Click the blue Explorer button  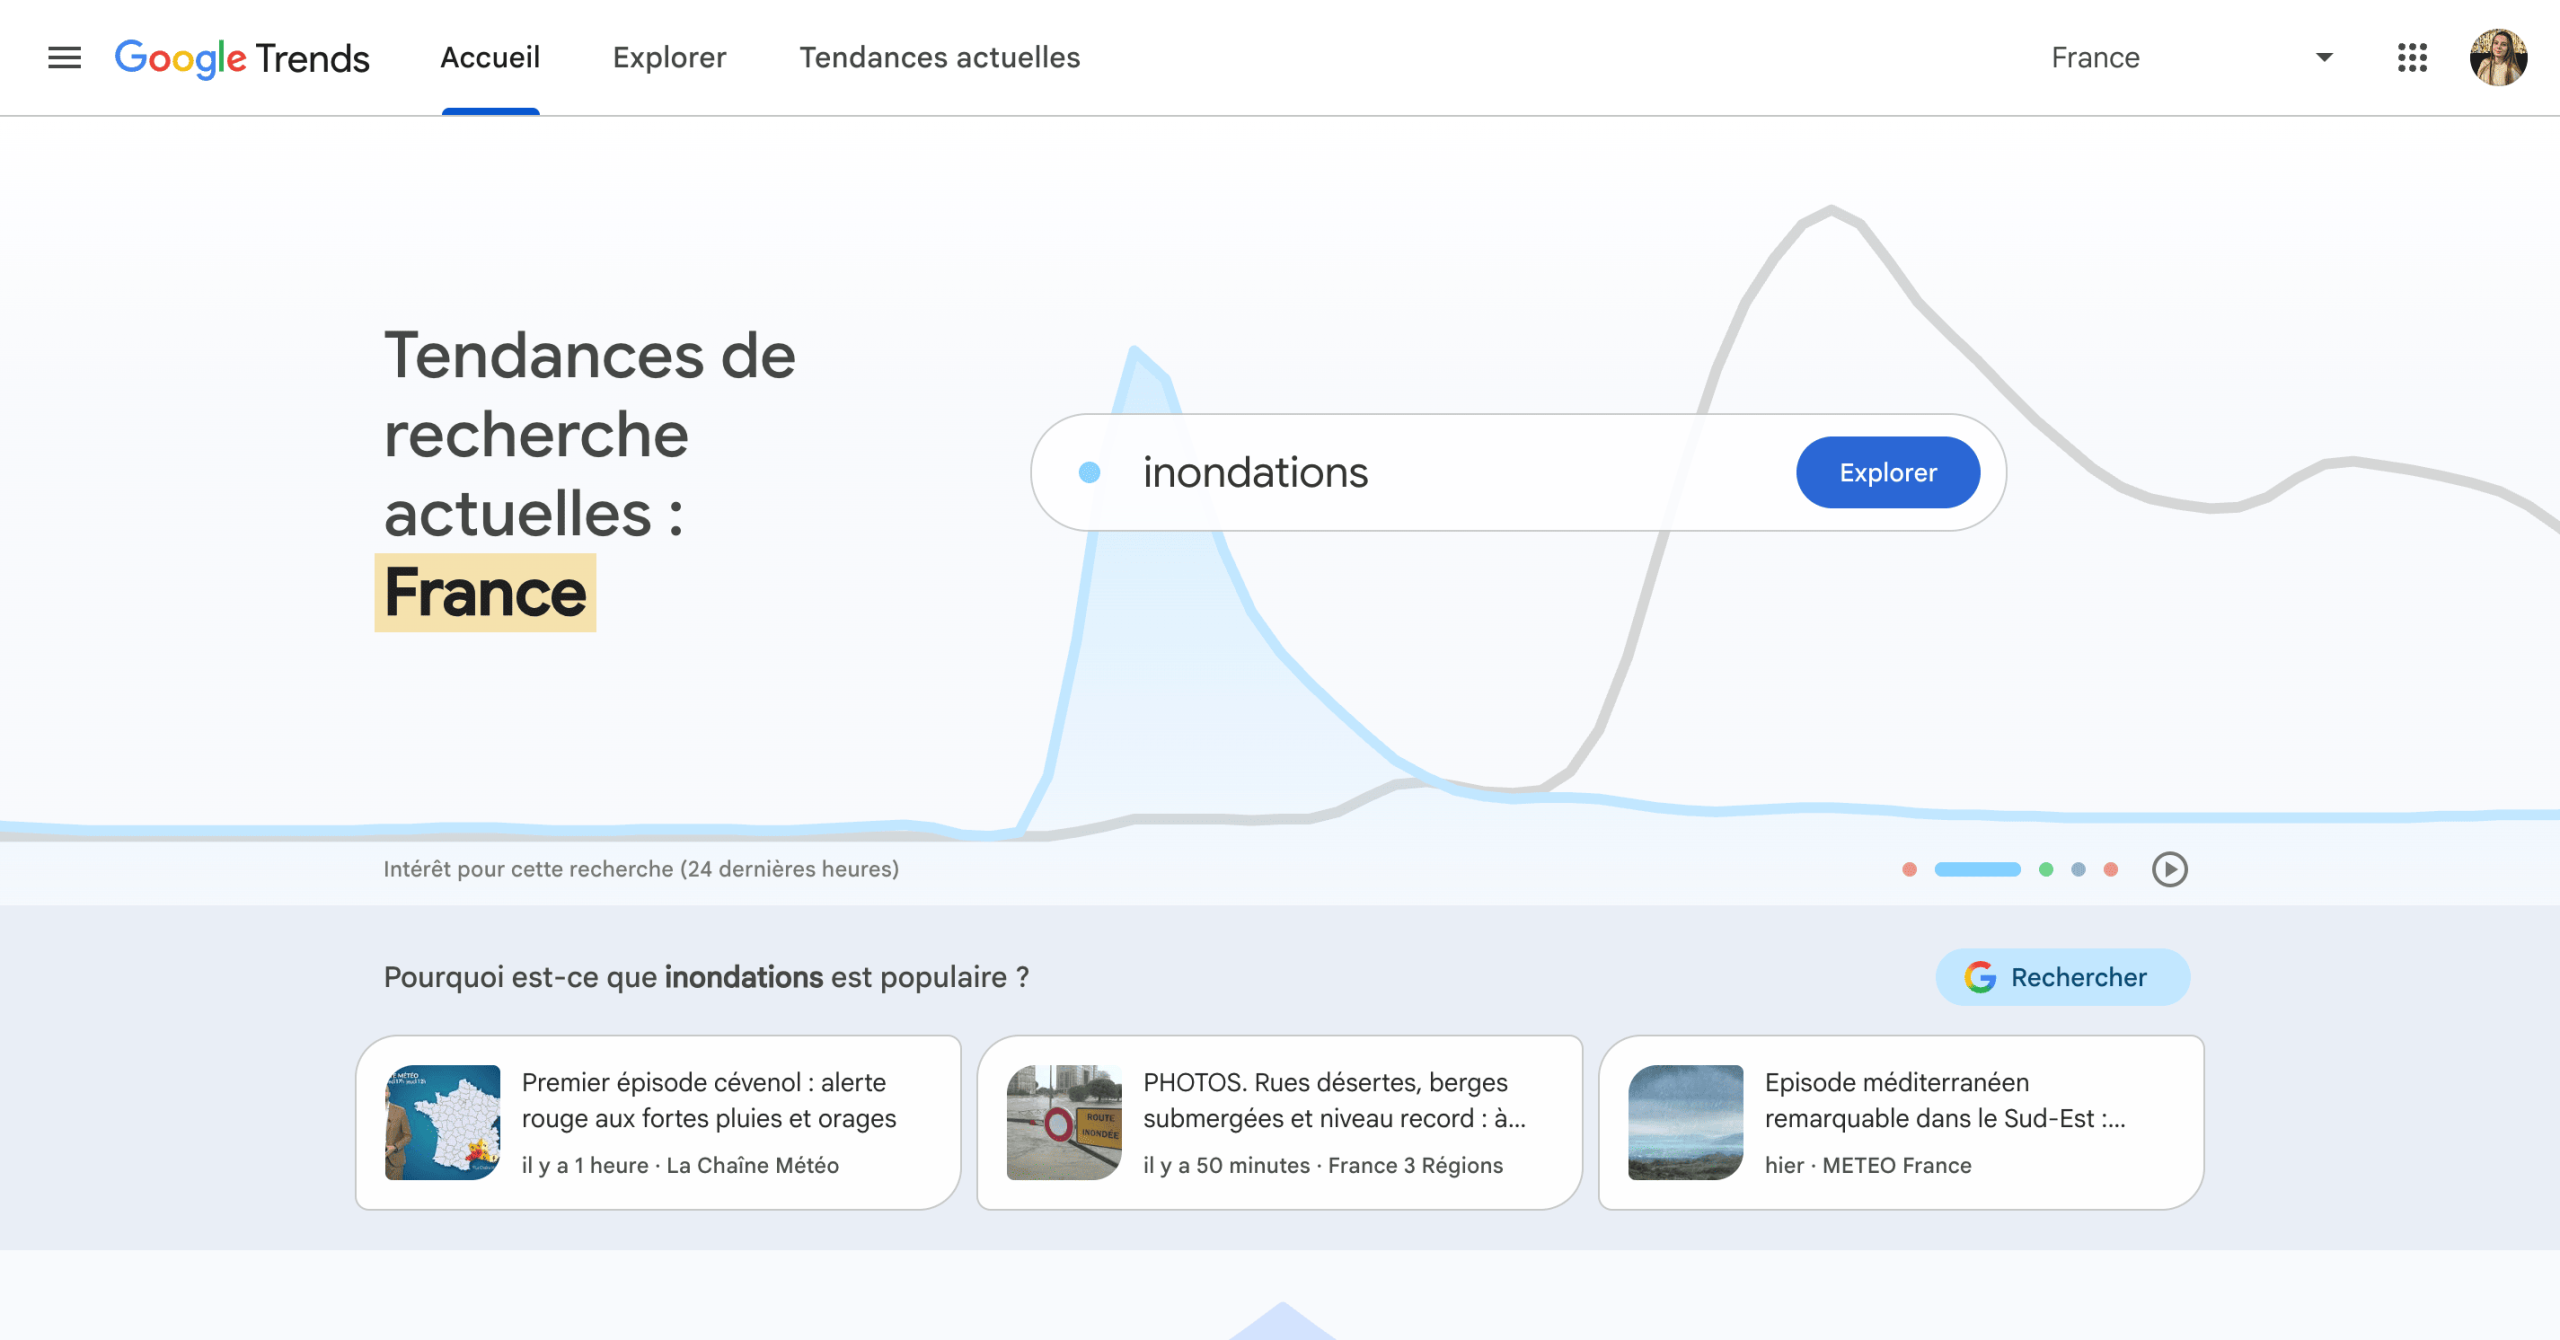(x=1887, y=472)
